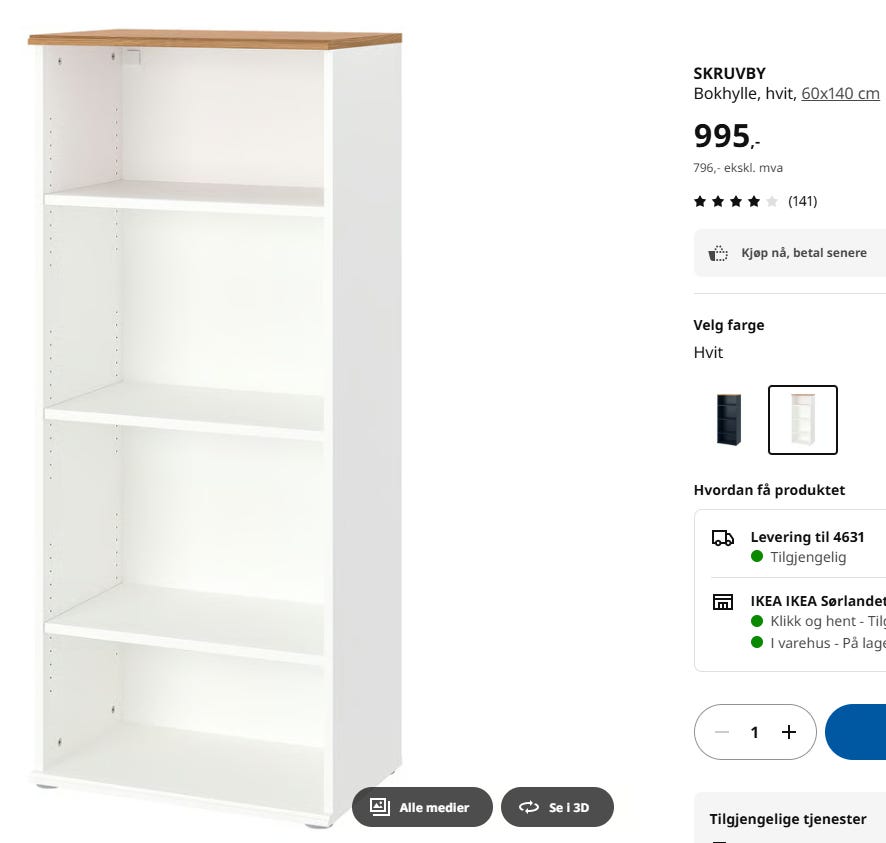Open the 60x140 cm size link

(840, 94)
